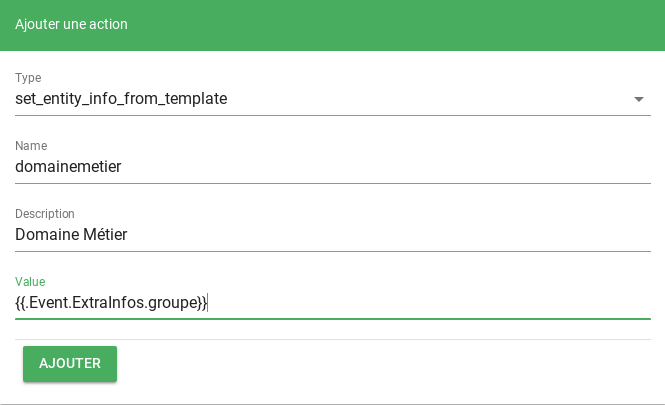
Task: Click at end of the Value template braces
Action: click(x=207, y=303)
